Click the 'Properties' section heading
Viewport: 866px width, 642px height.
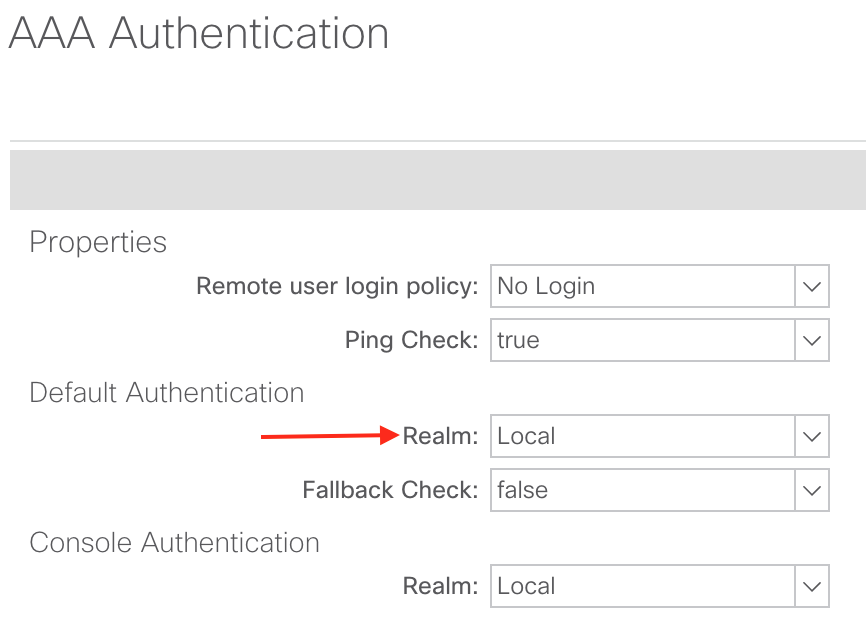[x=98, y=242]
